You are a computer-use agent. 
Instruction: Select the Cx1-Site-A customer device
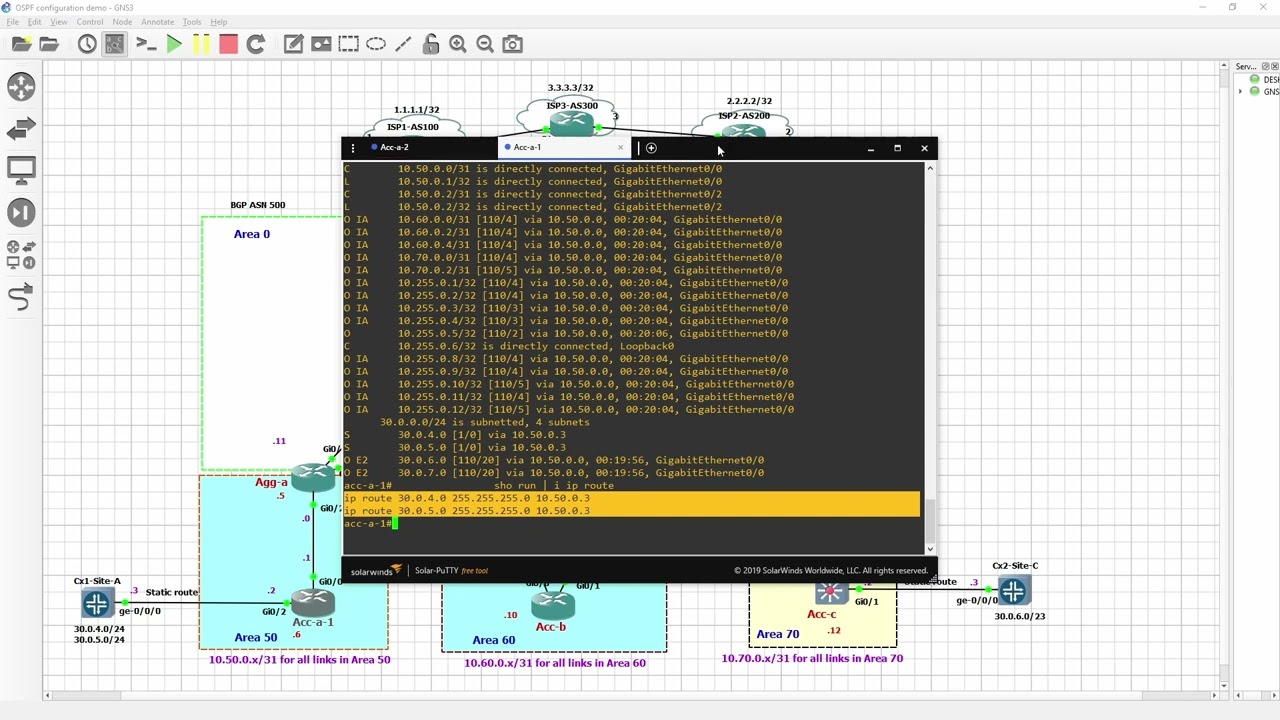click(97, 603)
